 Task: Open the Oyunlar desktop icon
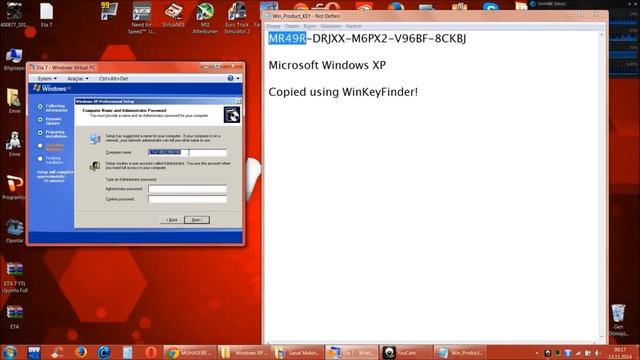point(14,231)
